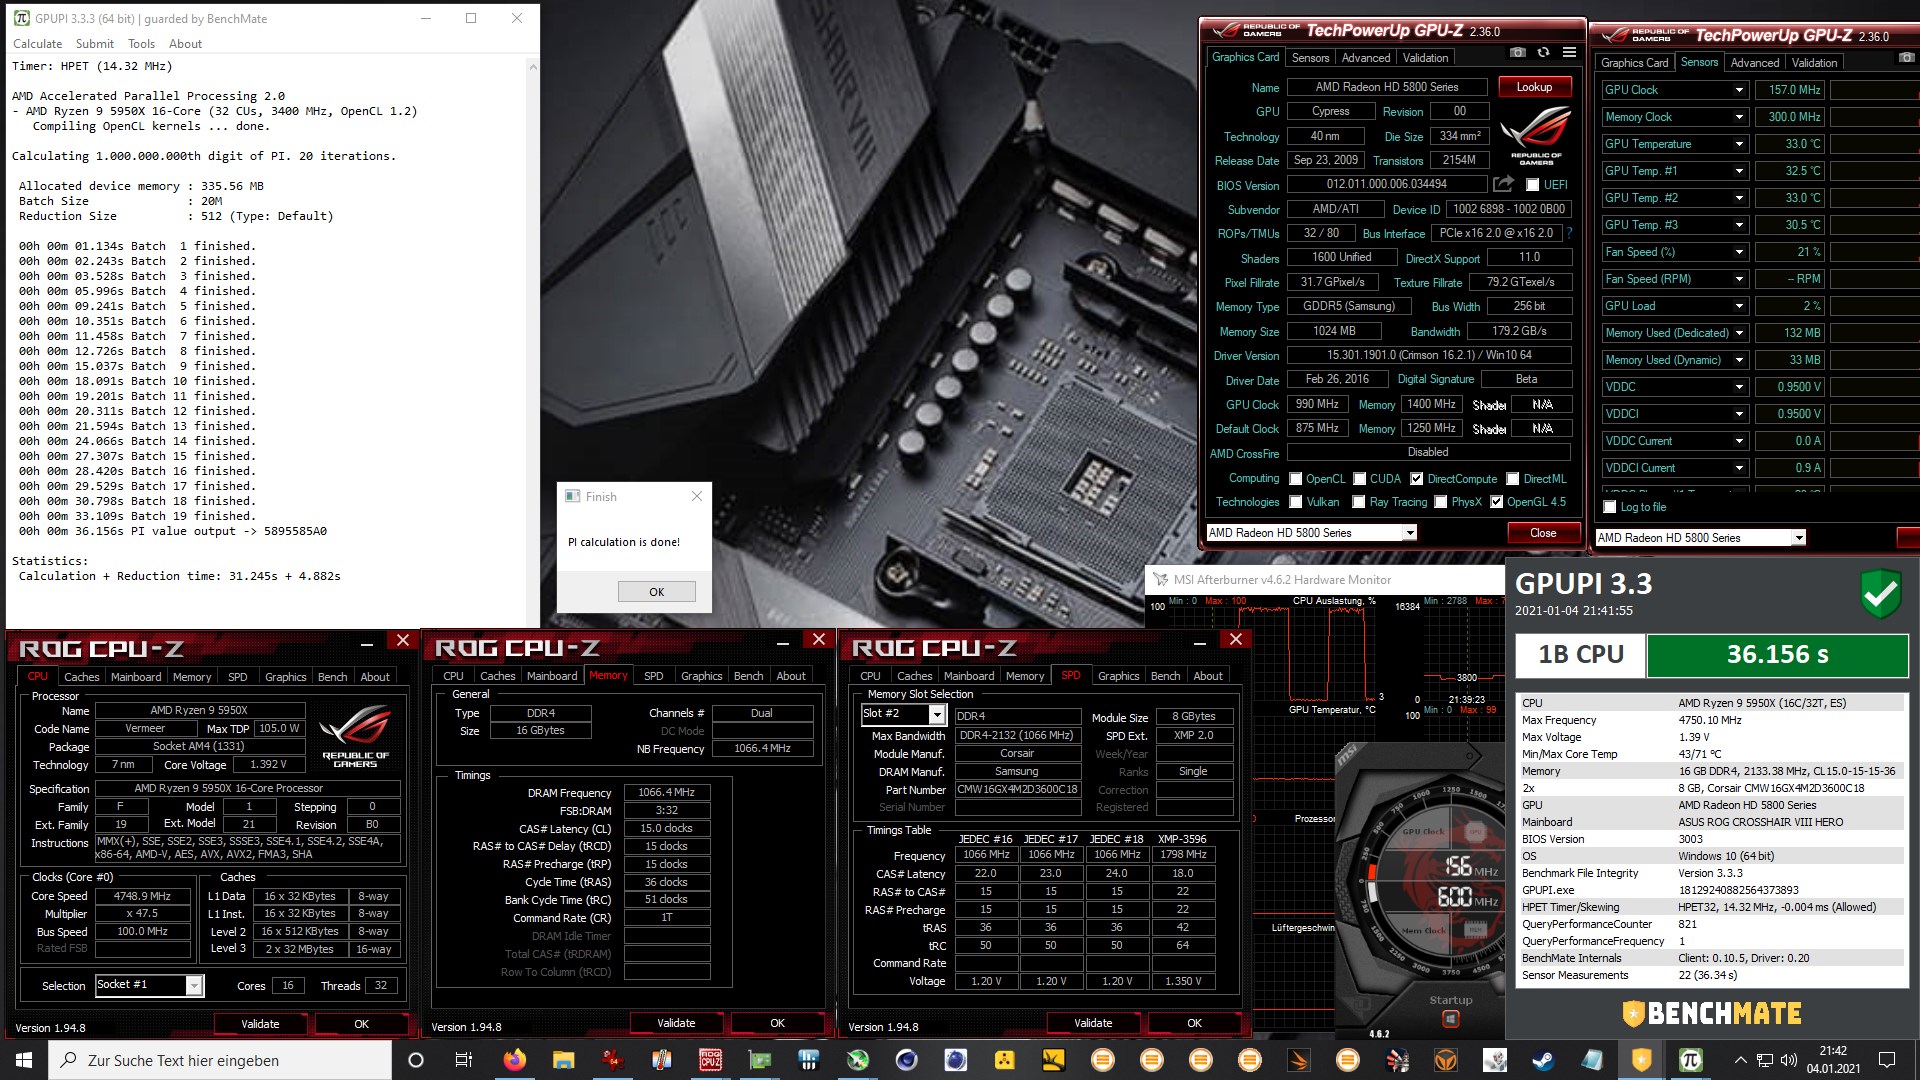Click the network tray icon
The image size is (1920, 1080).
[1765, 1060]
